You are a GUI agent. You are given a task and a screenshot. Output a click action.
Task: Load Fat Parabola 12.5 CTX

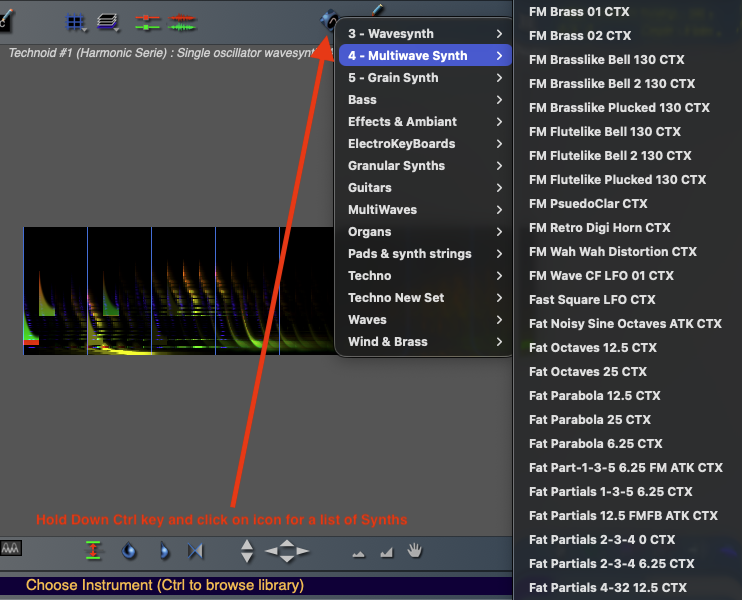[x=594, y=396]
